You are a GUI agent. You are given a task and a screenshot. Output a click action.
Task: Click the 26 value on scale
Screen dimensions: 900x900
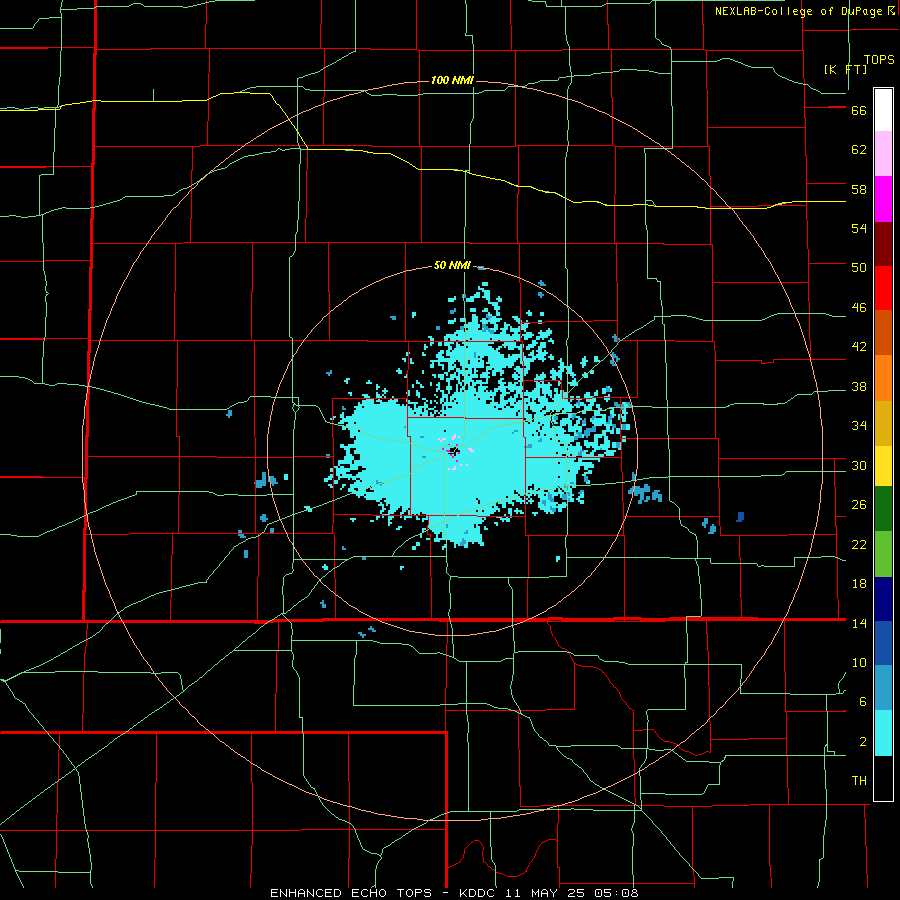[859, 505]
